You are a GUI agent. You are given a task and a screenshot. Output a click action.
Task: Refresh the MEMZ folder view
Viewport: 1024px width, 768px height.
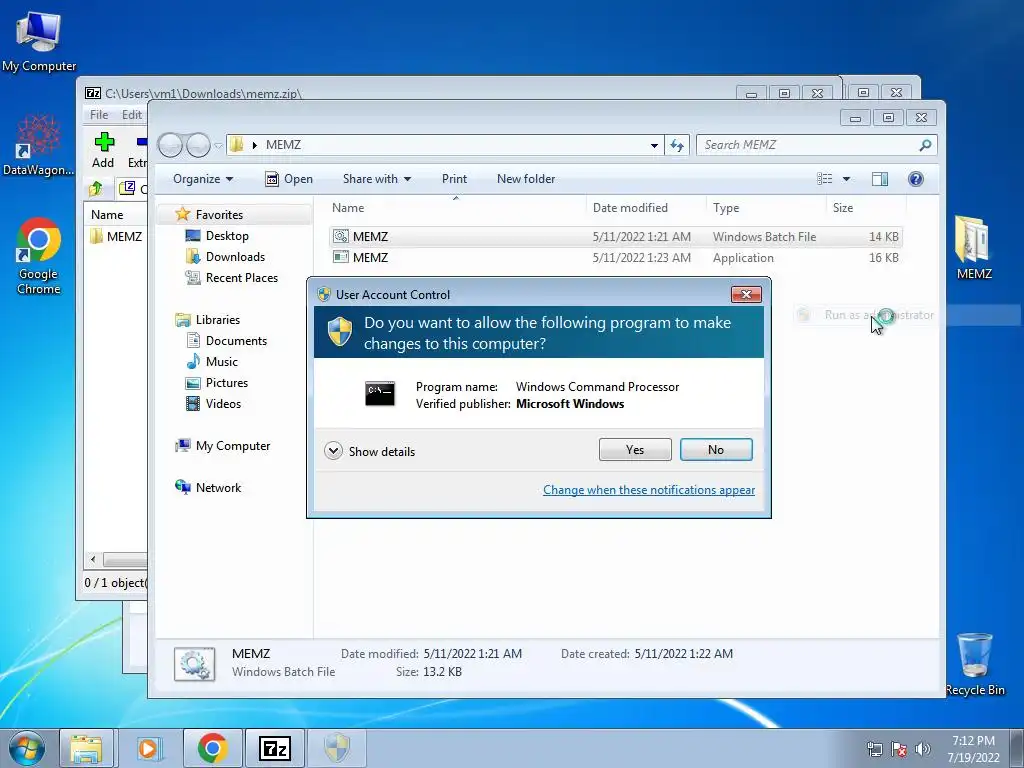click(677, 145)
